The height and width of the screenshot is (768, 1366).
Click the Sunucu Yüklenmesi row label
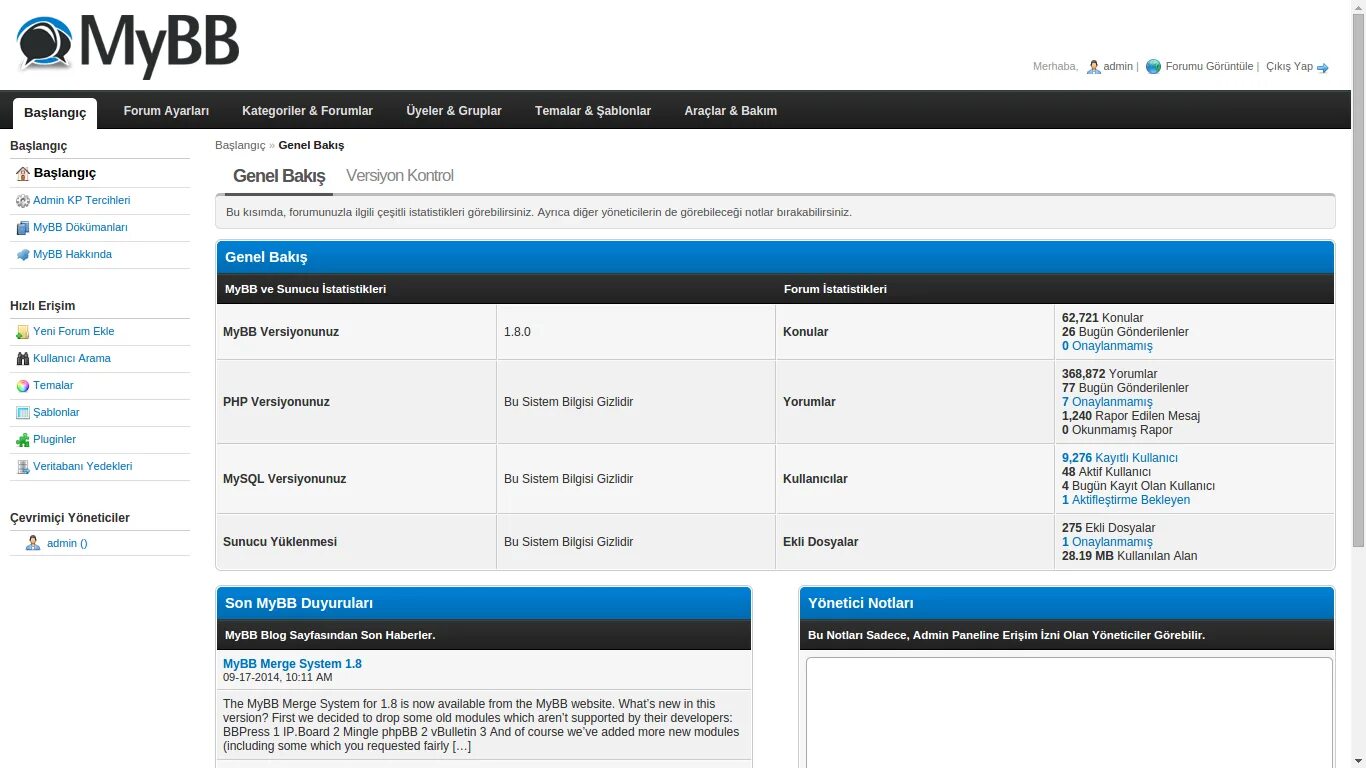click(x=280, y=542)
